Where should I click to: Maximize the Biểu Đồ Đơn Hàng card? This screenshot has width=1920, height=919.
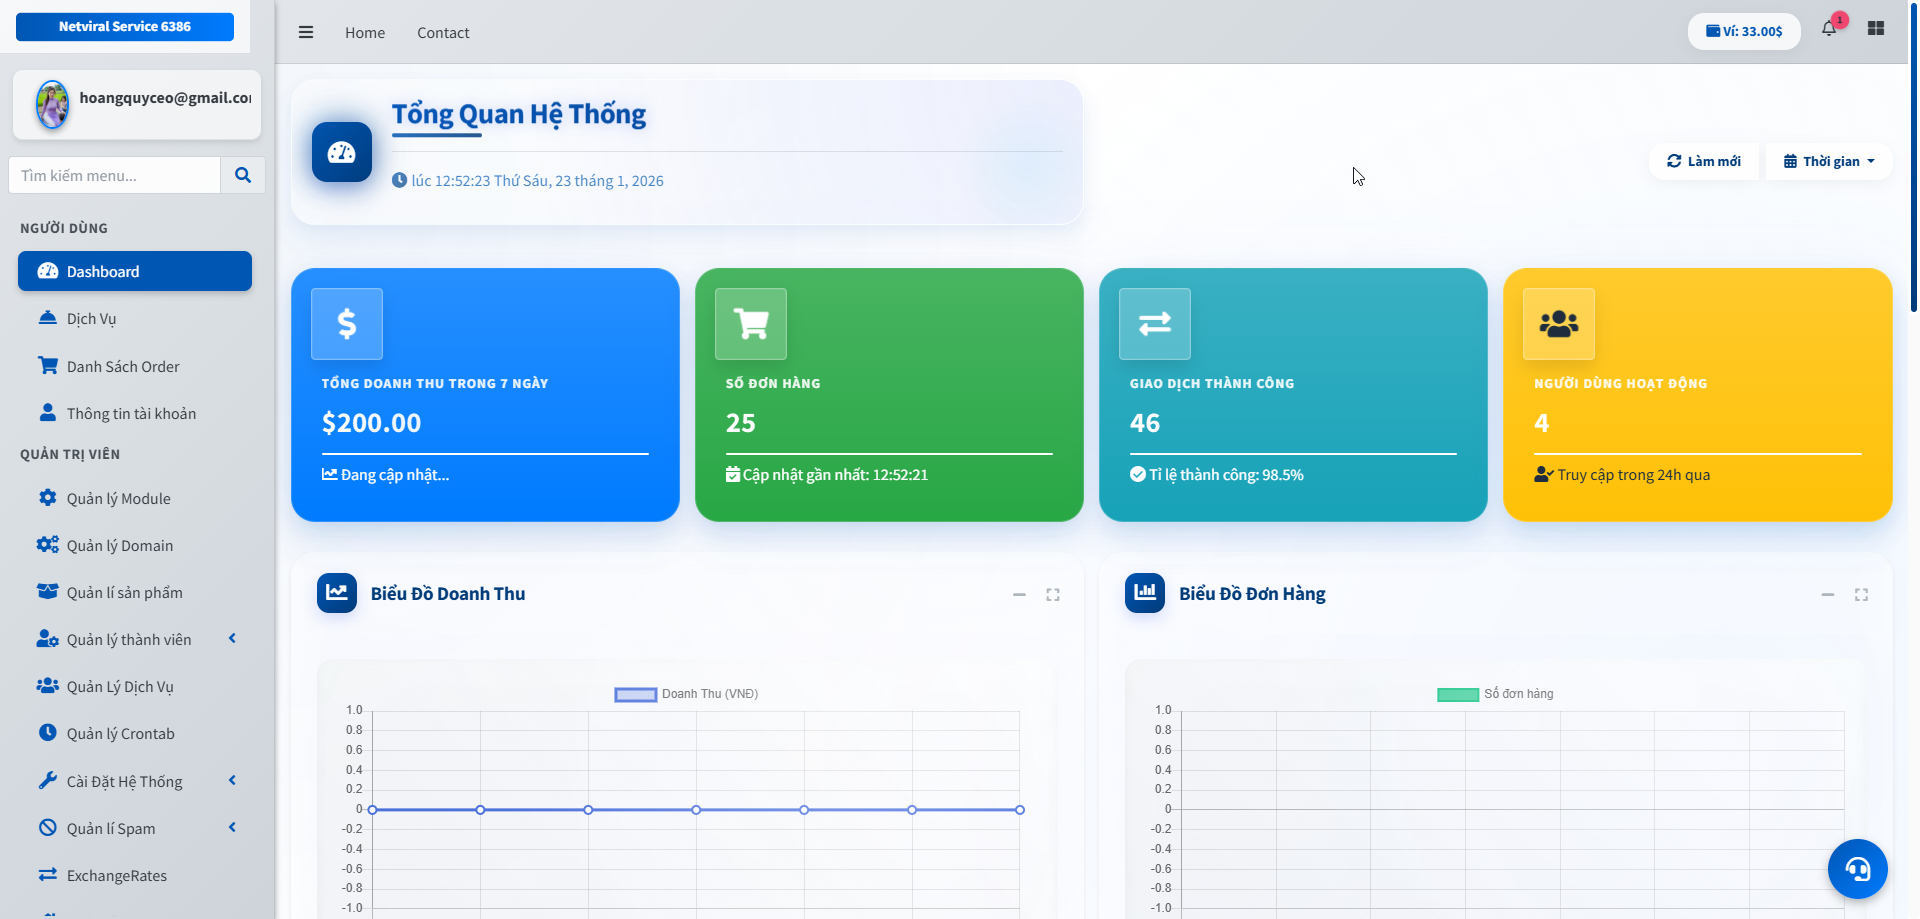[x=1861, y=595]
